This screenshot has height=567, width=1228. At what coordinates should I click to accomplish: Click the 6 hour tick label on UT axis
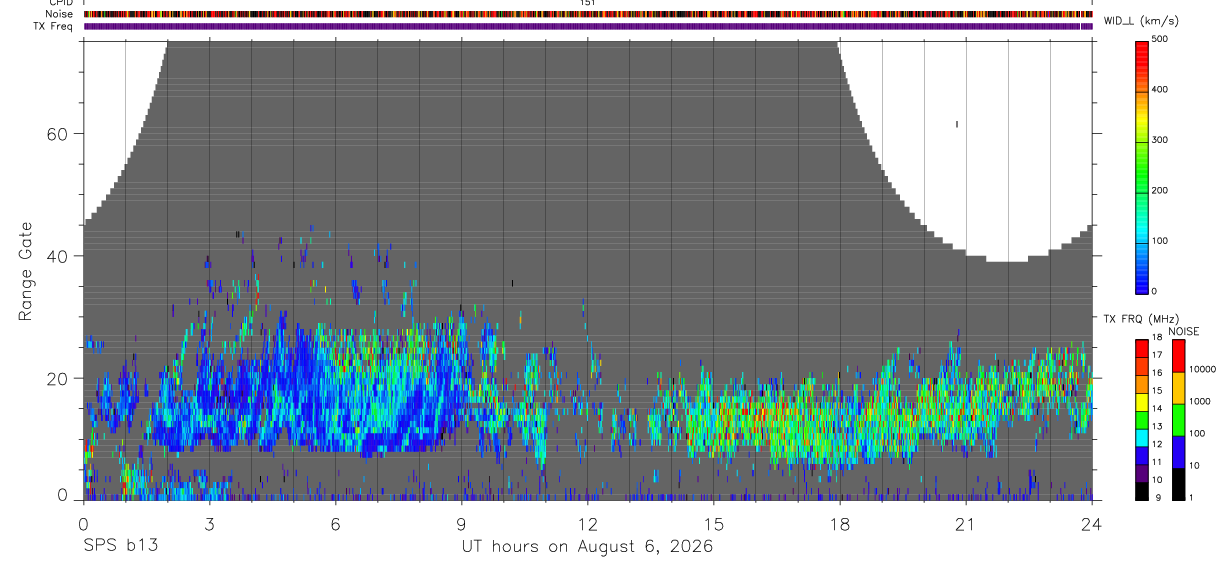335,524
